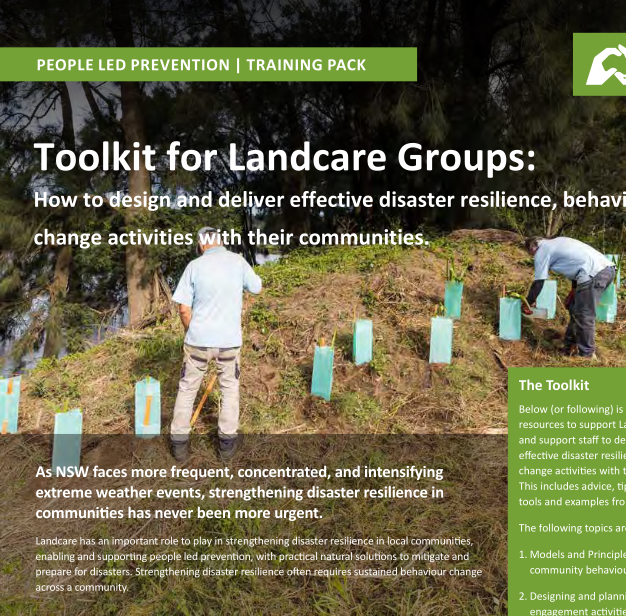The height and width of the screenshot is (616, 626).
Task: Click the heading 'The Toolkit' in the green panel
Action: (554, 385)
